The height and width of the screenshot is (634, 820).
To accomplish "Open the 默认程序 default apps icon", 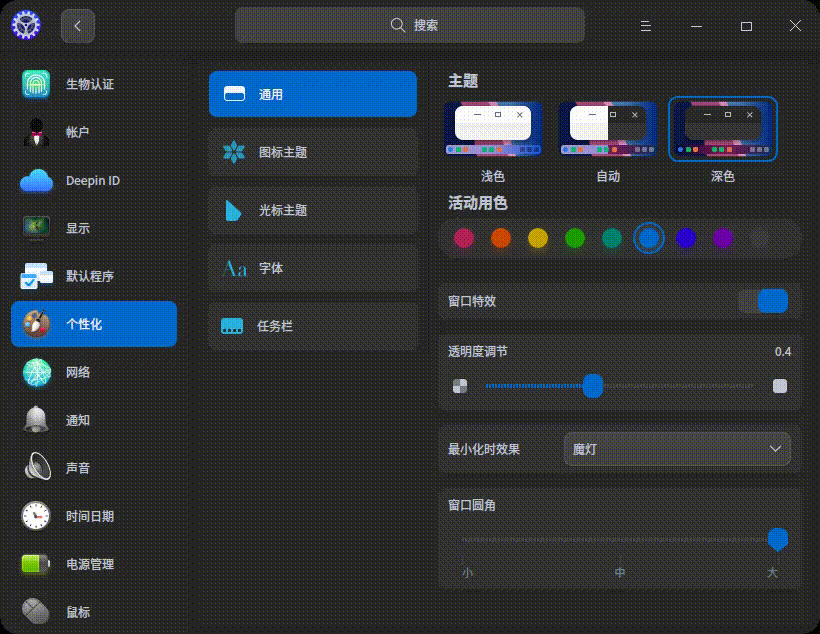I will coord(36,276).
